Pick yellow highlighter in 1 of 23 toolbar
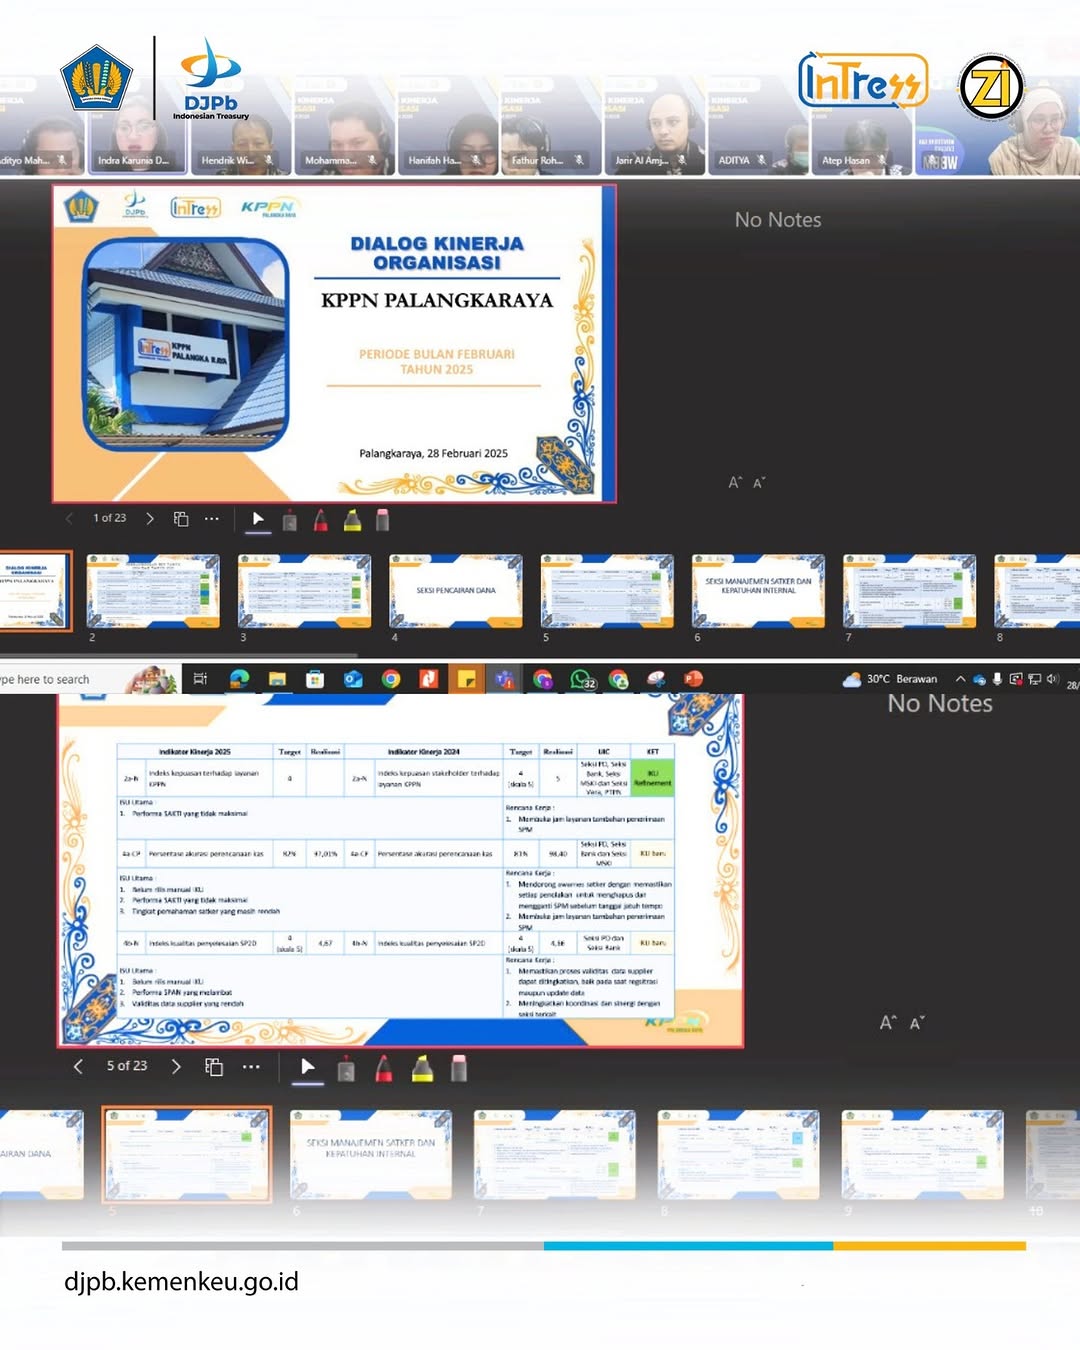 (x=352, y=520)
